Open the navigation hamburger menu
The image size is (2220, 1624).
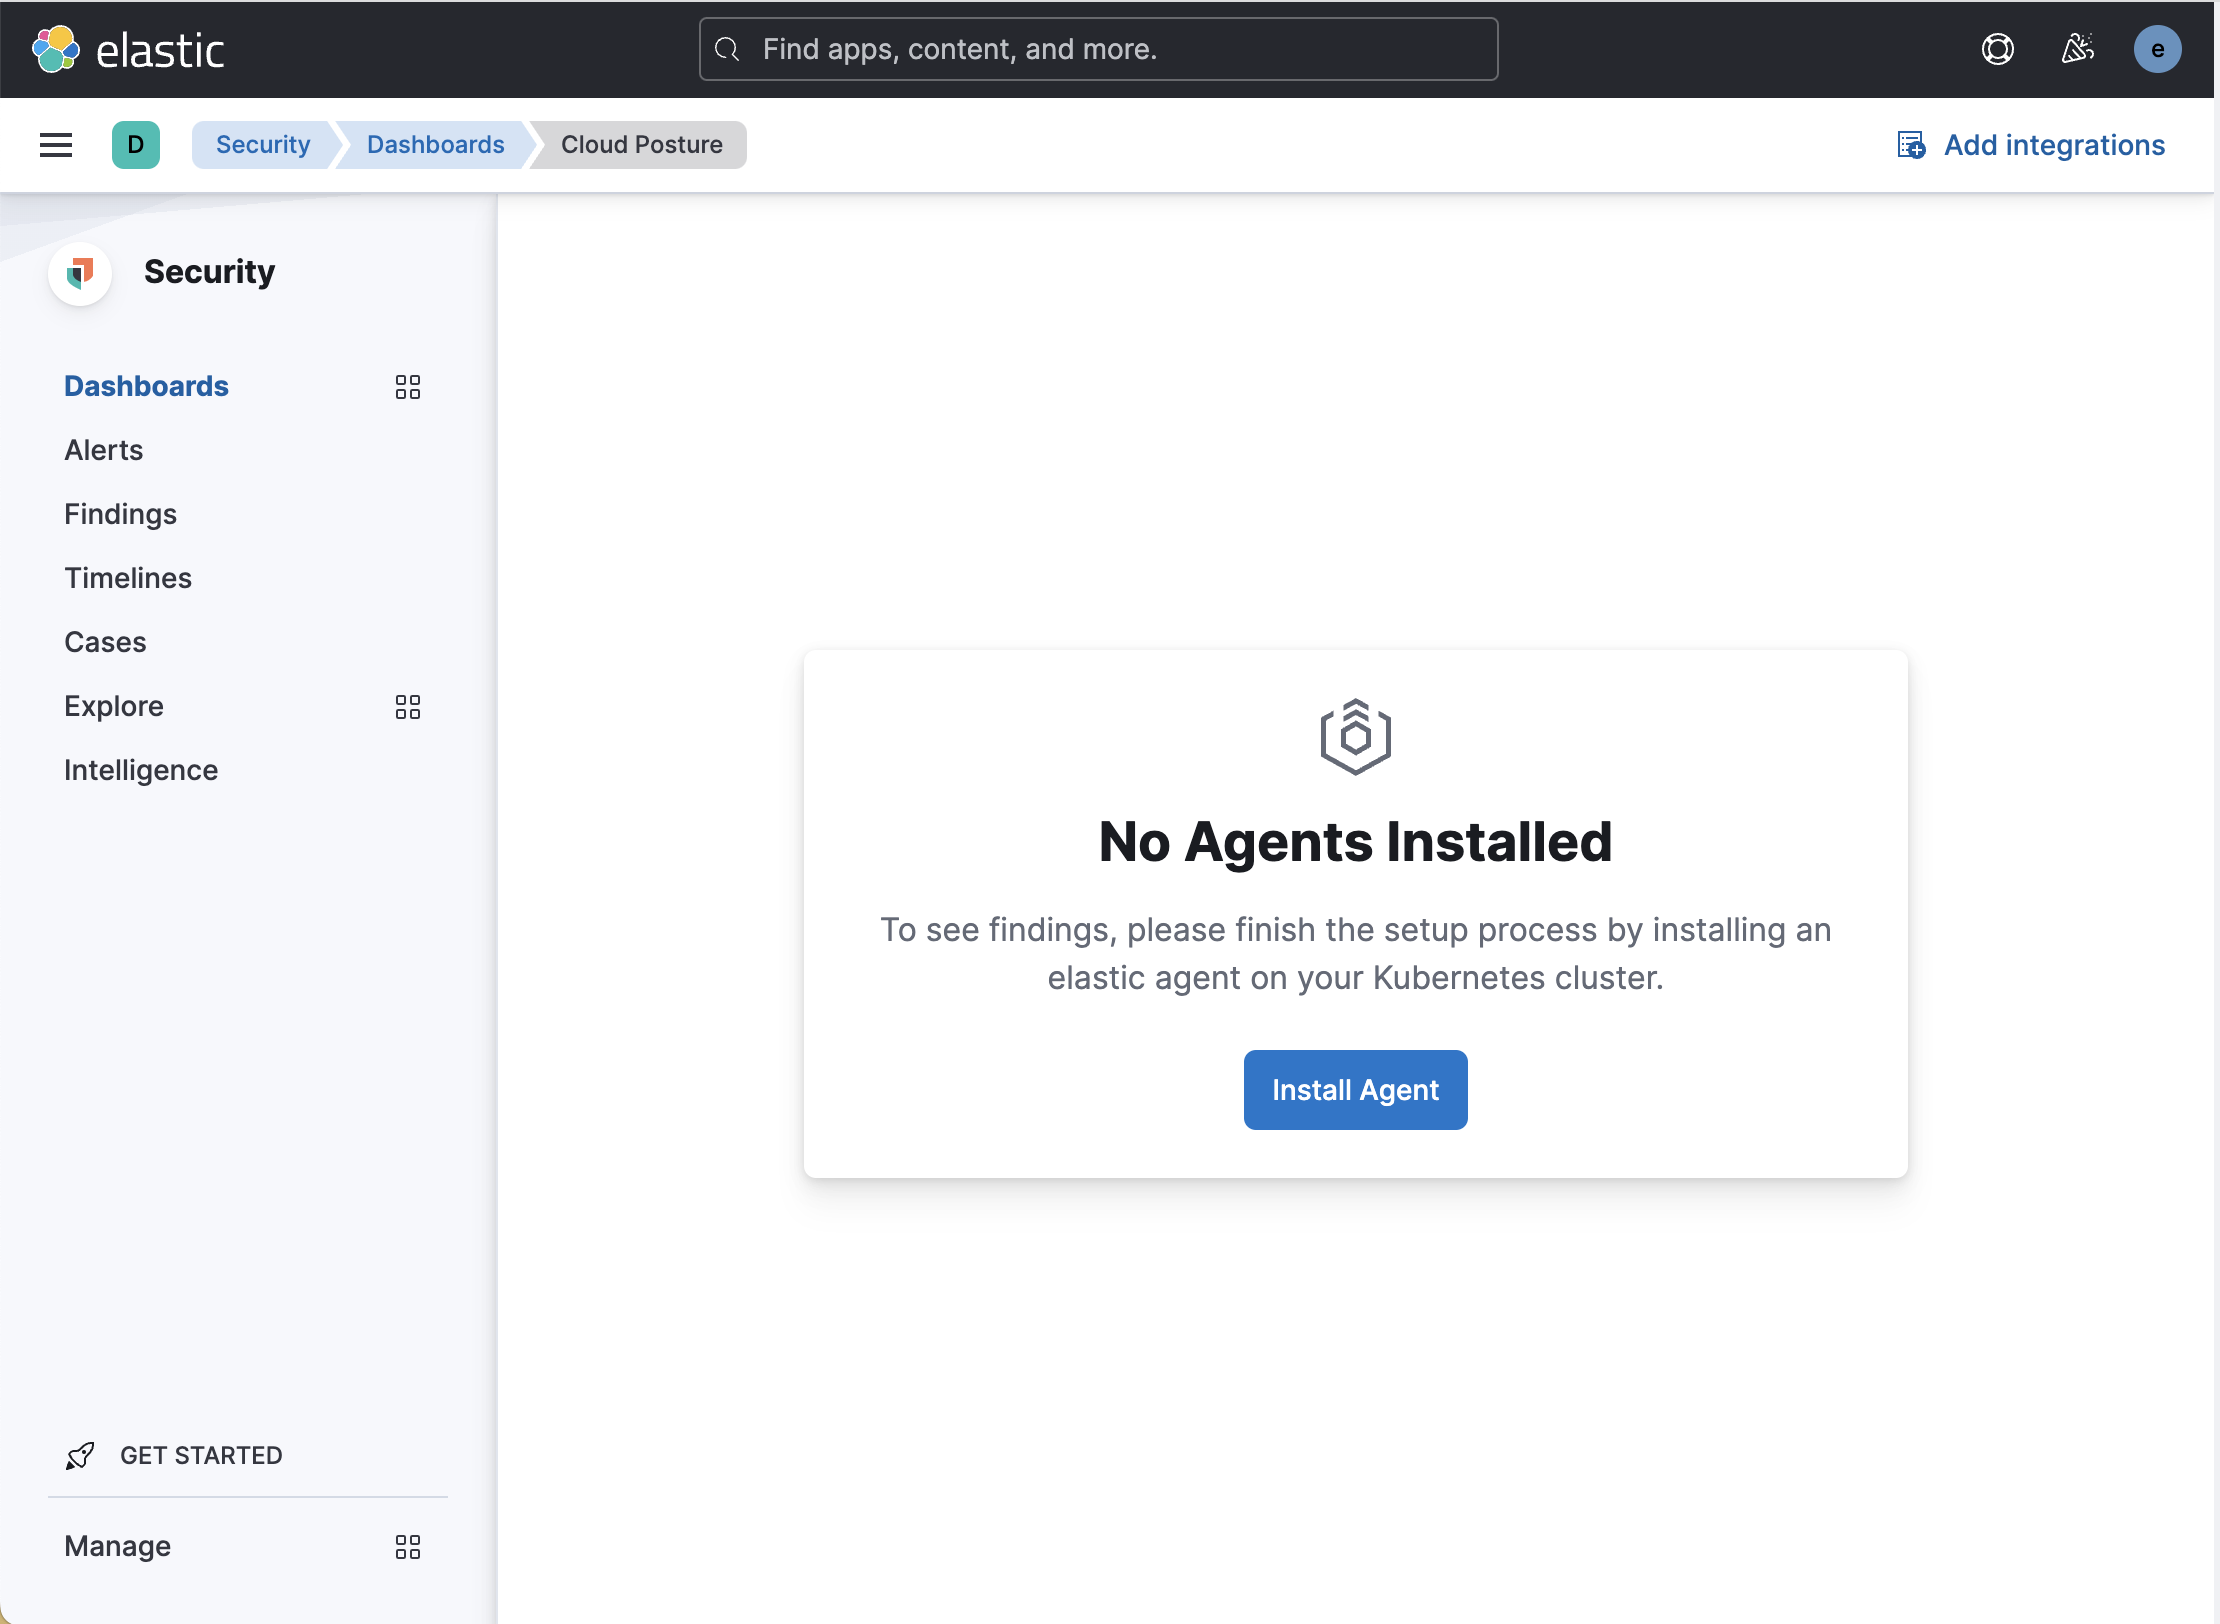click(56, 145)
